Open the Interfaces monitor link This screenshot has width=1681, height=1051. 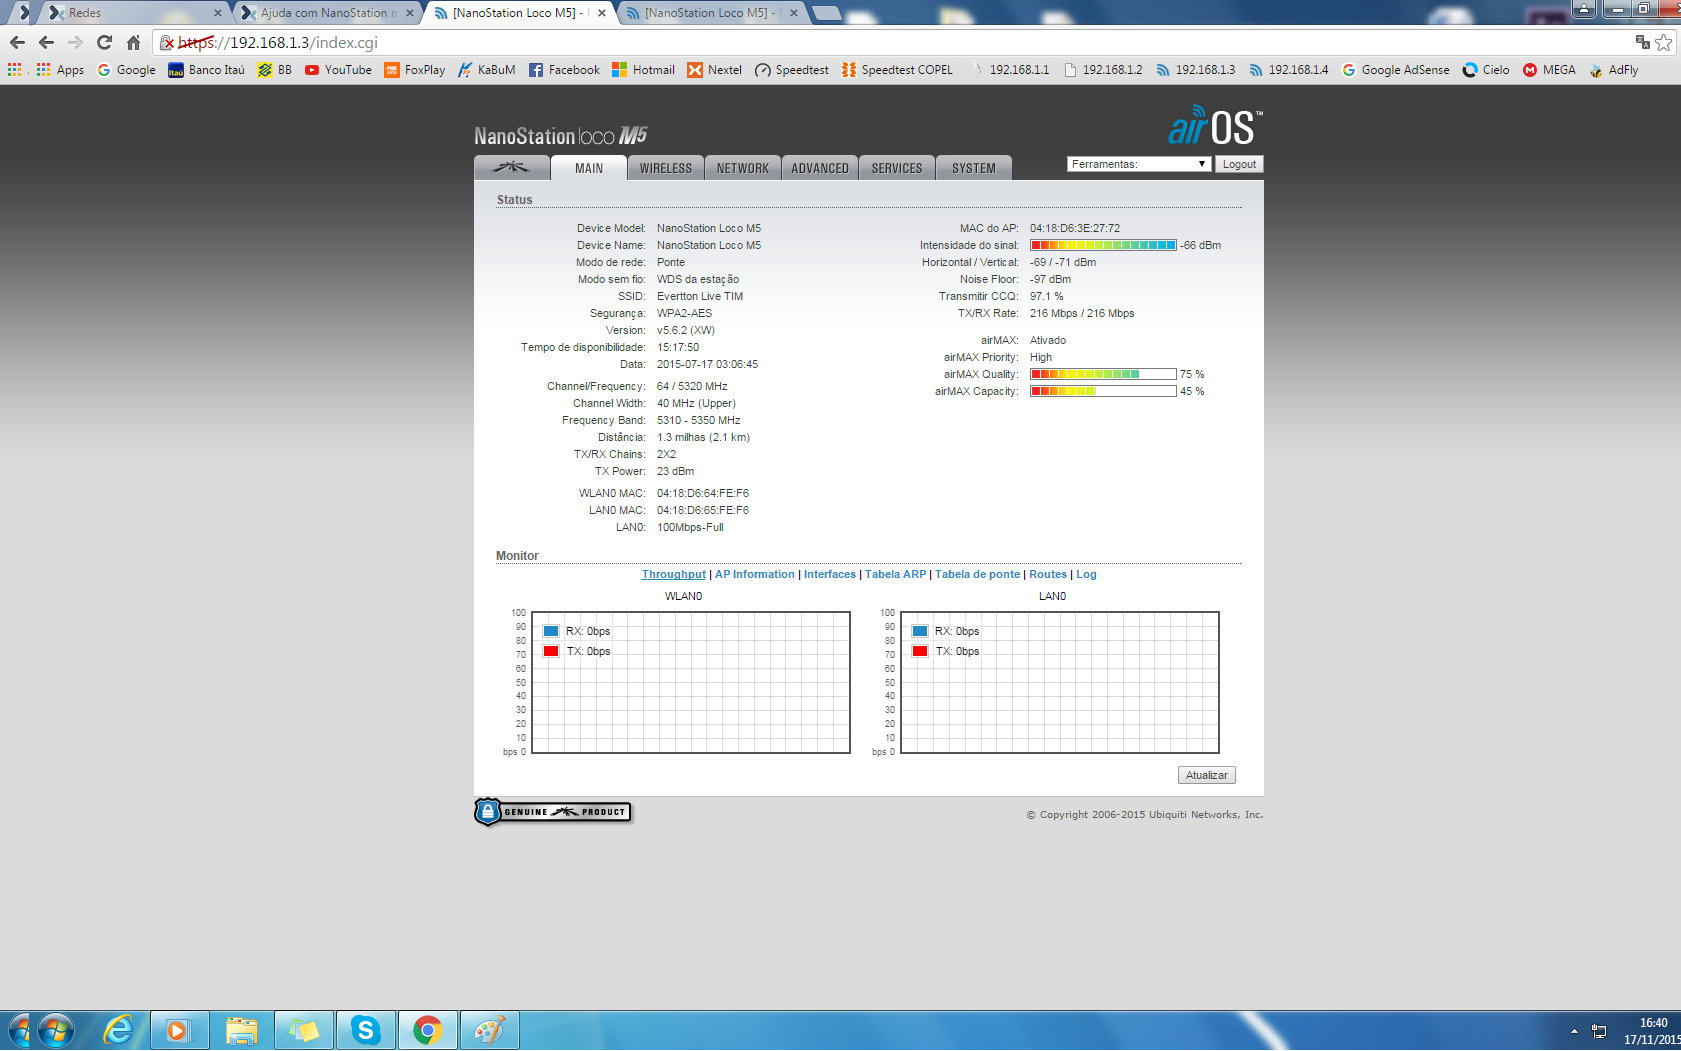(830, 574)
